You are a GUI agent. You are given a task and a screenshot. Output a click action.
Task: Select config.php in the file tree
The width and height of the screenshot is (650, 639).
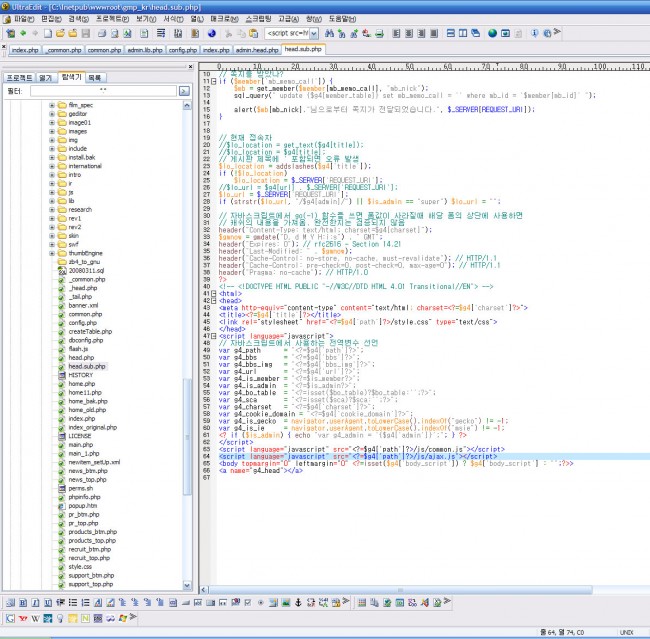tap(82, 323)
